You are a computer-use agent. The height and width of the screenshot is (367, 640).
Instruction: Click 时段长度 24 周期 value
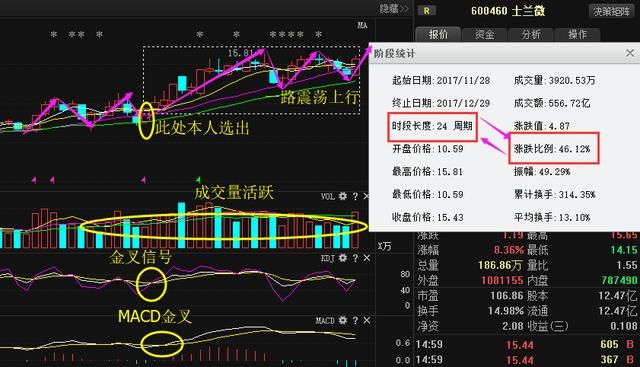[x=432, y=126]
